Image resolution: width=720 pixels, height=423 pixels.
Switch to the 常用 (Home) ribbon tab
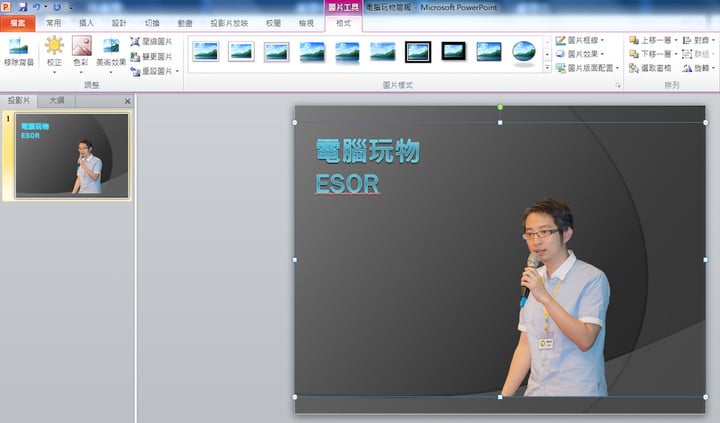[53, 23]
